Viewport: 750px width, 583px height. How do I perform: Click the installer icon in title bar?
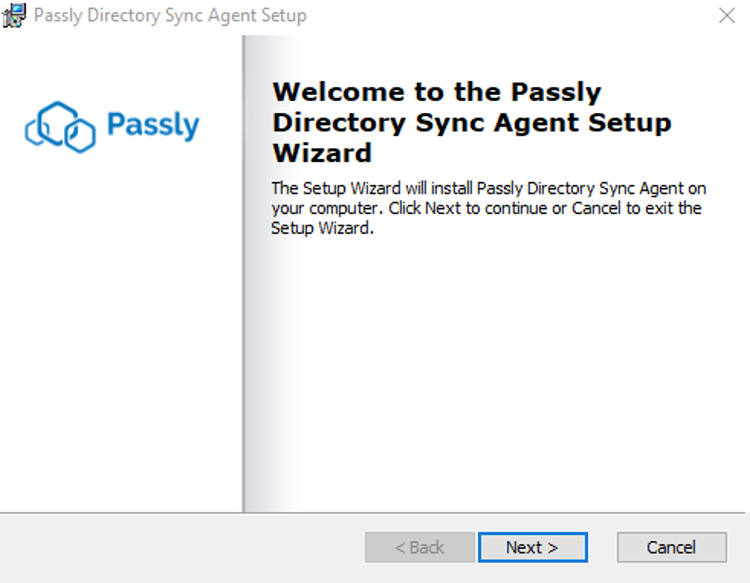click(14, 15)
